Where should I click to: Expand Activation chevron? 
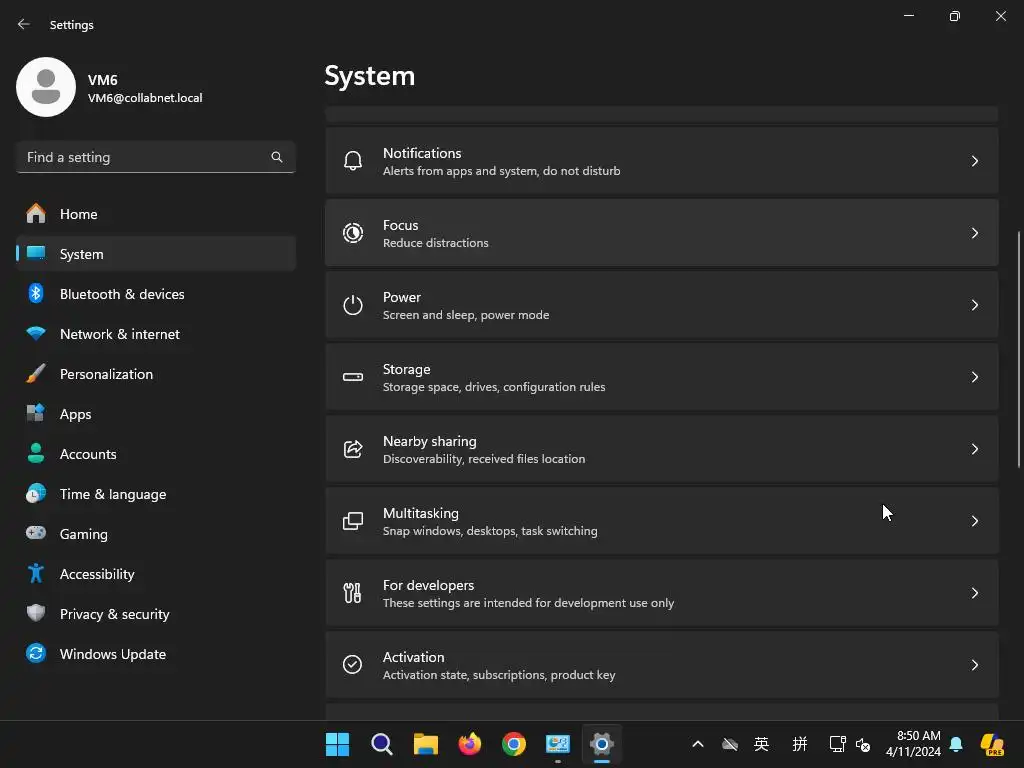tap(974, 665)
